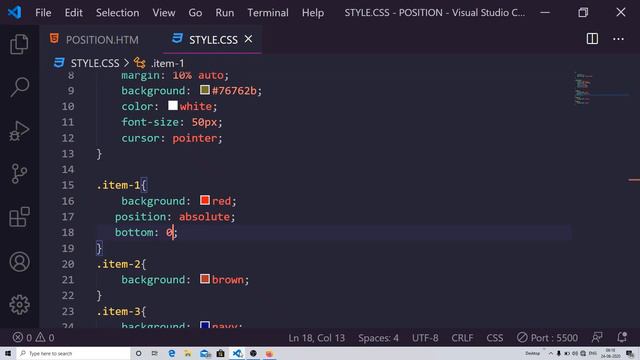Open the Terminal menu

(x=268, y=13)
